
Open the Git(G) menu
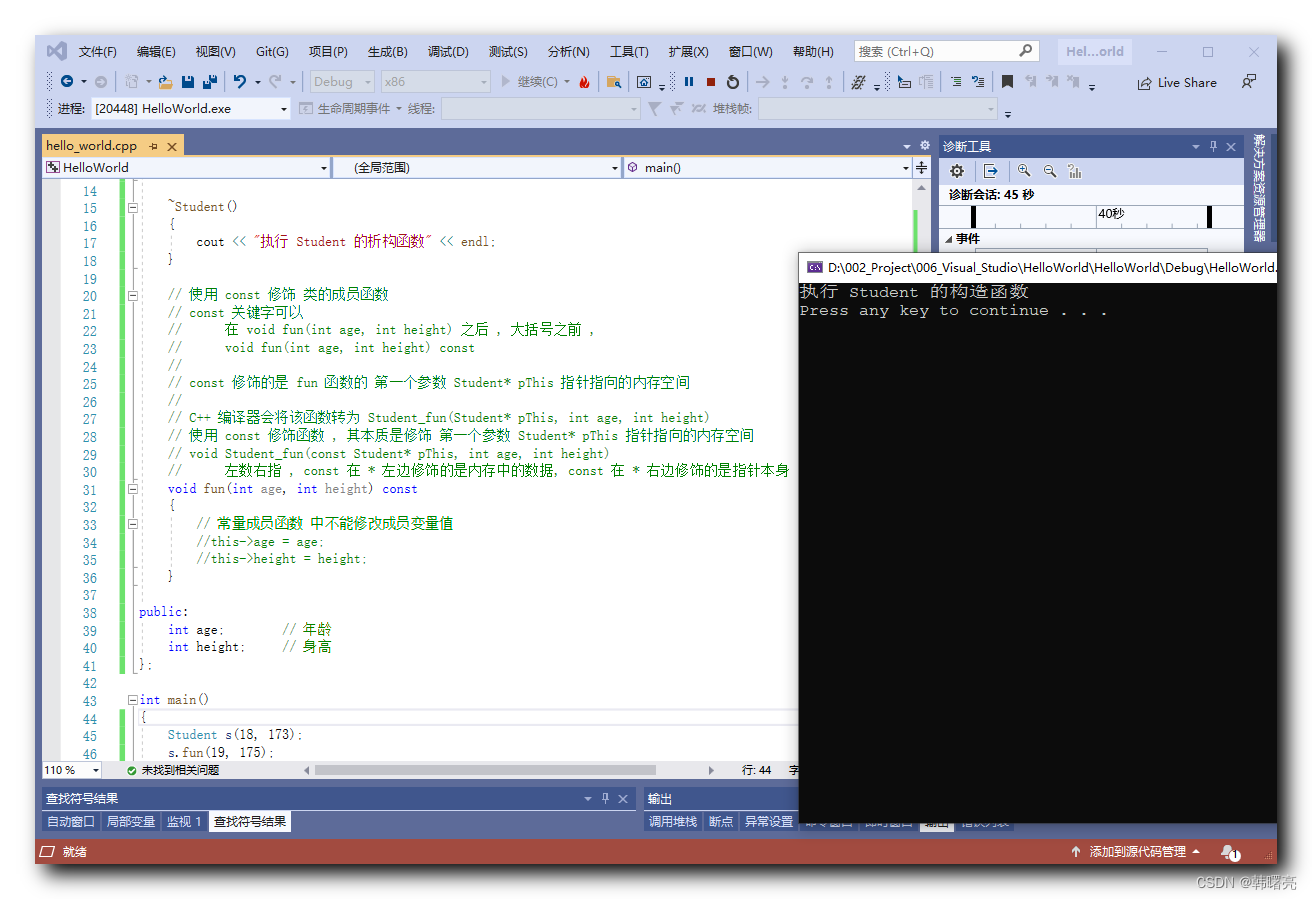click(x=272, y=51)
